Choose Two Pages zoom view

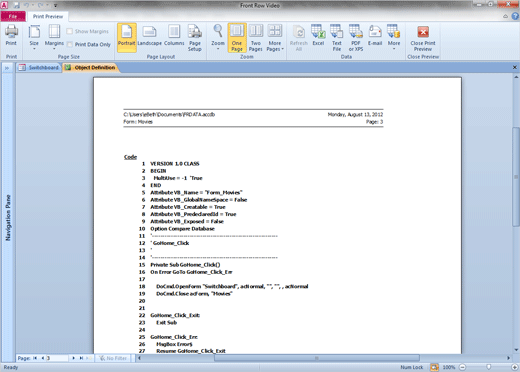256,38
